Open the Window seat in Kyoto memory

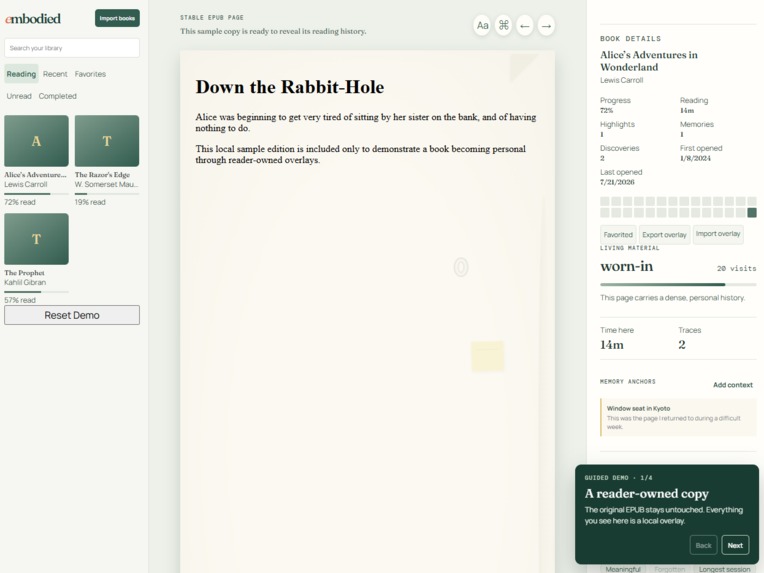(x=678, y=418)
